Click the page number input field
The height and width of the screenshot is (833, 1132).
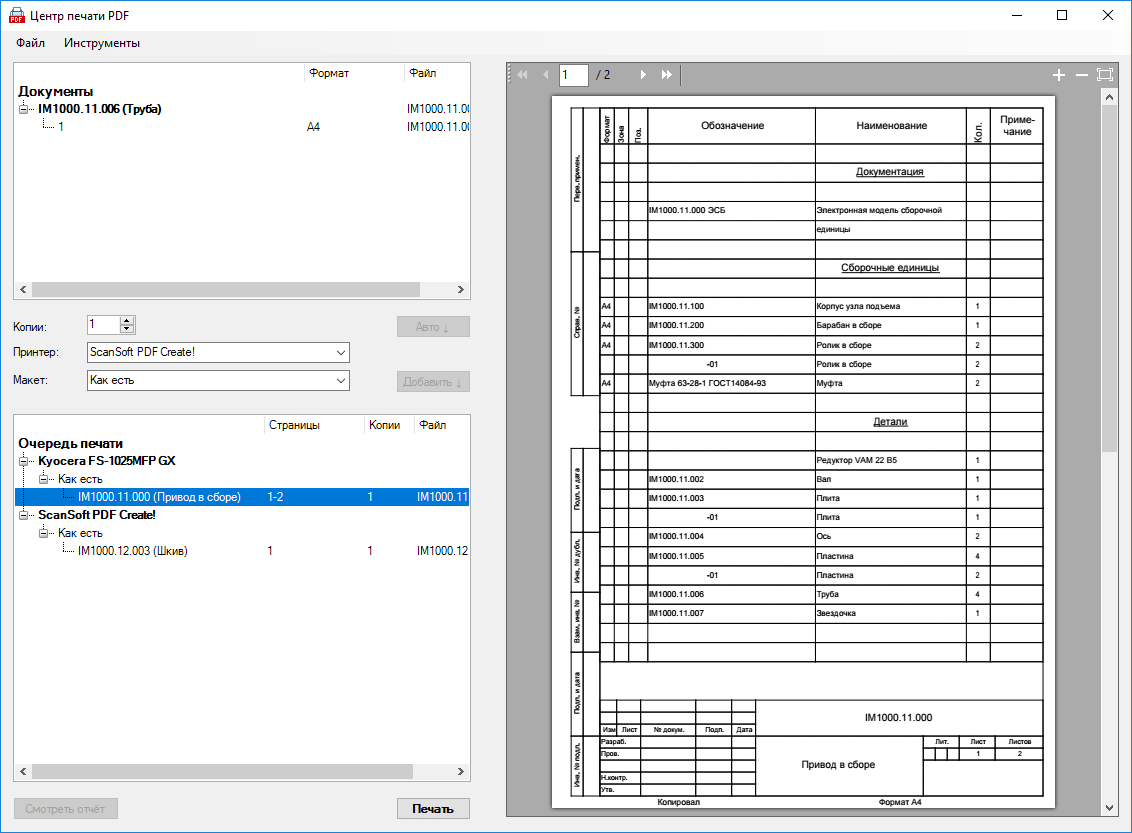point(573,75)
